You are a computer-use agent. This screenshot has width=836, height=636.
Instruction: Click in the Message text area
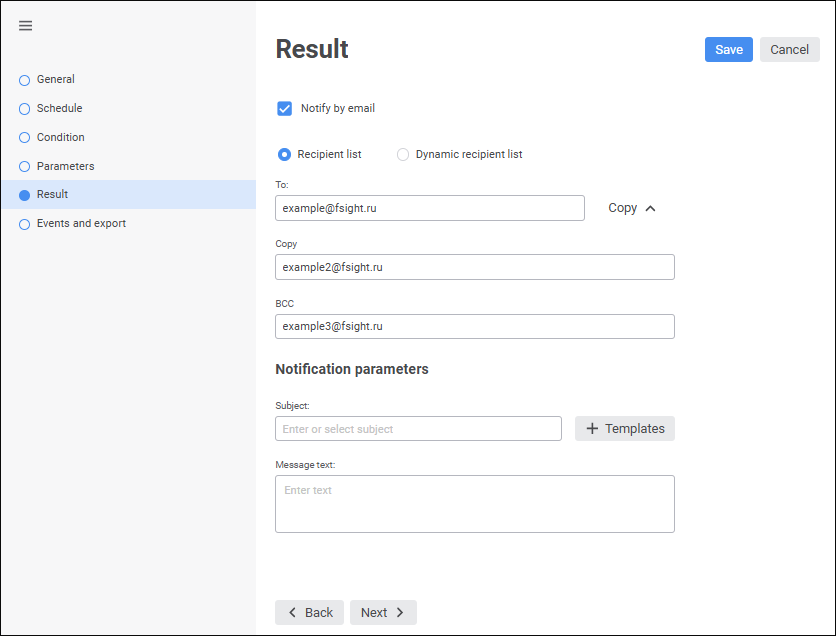tap(474, 504)
